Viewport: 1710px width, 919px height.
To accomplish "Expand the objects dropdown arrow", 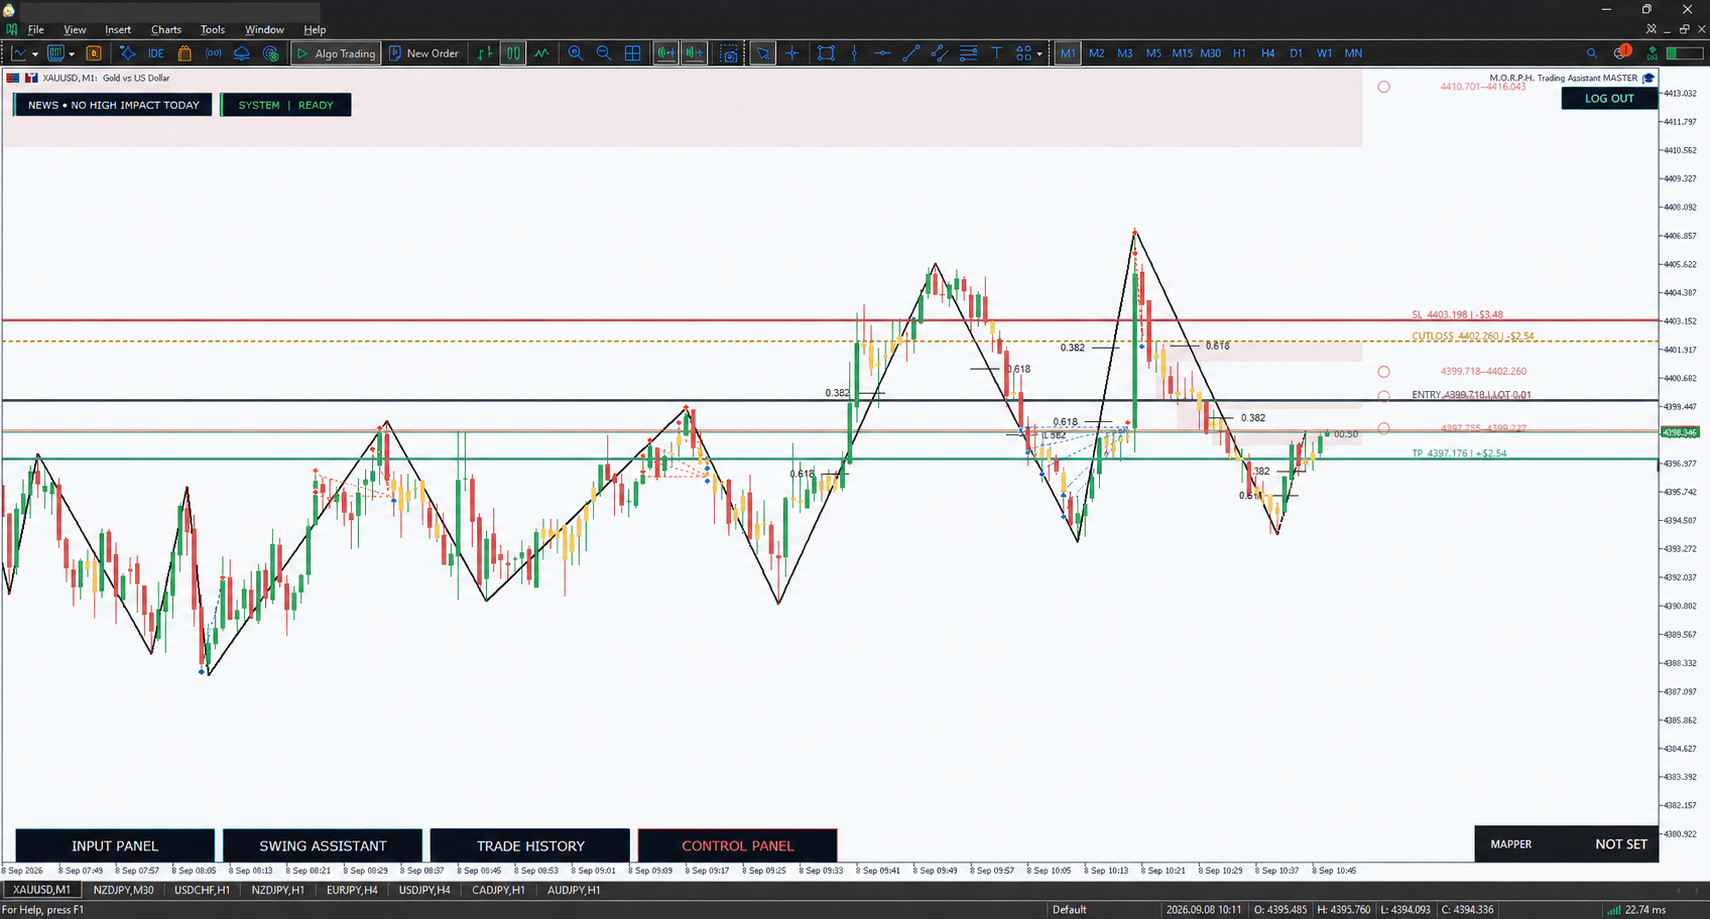I will (1040, 54).
